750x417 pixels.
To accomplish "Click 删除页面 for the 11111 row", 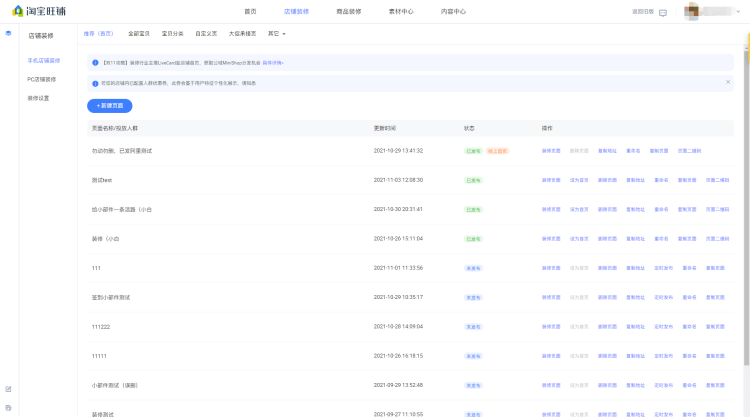I will click(607, 356).
